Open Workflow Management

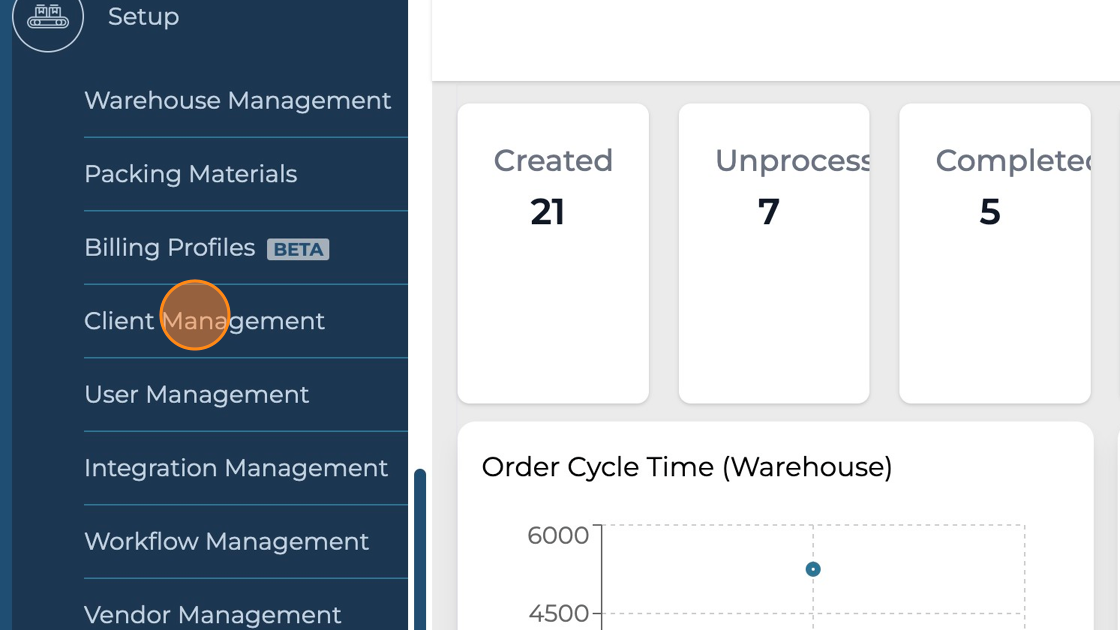coord(226,541)
